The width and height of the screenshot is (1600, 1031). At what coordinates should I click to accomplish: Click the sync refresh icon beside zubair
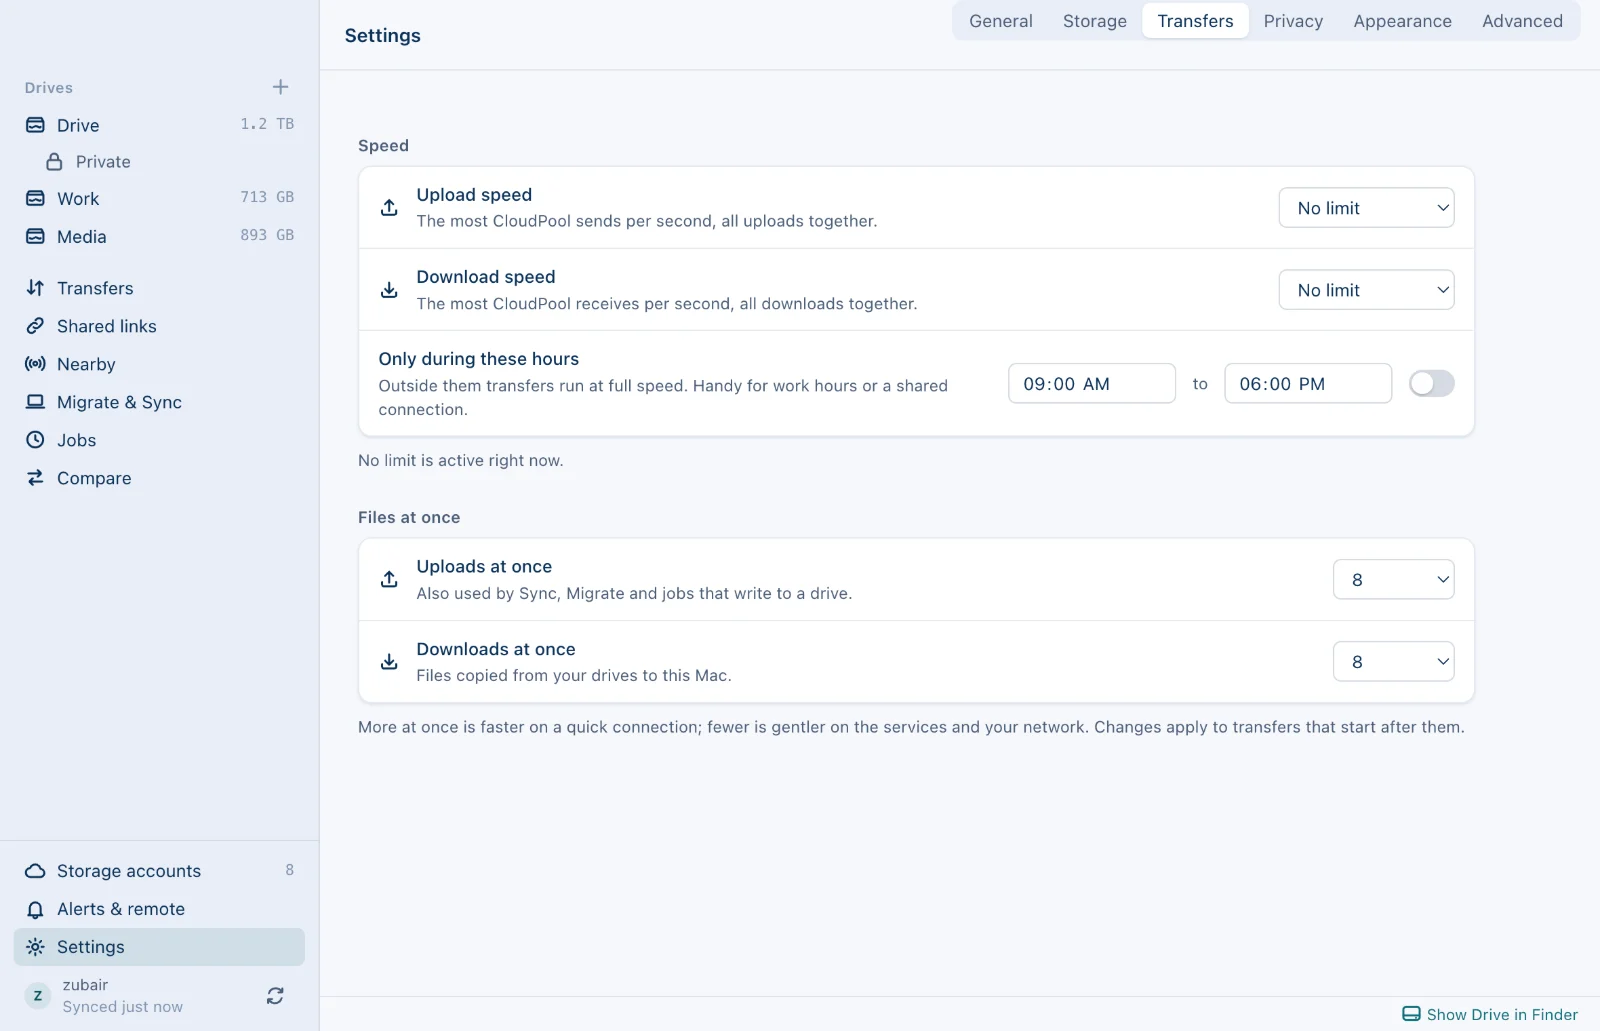[x=275, y=996]
